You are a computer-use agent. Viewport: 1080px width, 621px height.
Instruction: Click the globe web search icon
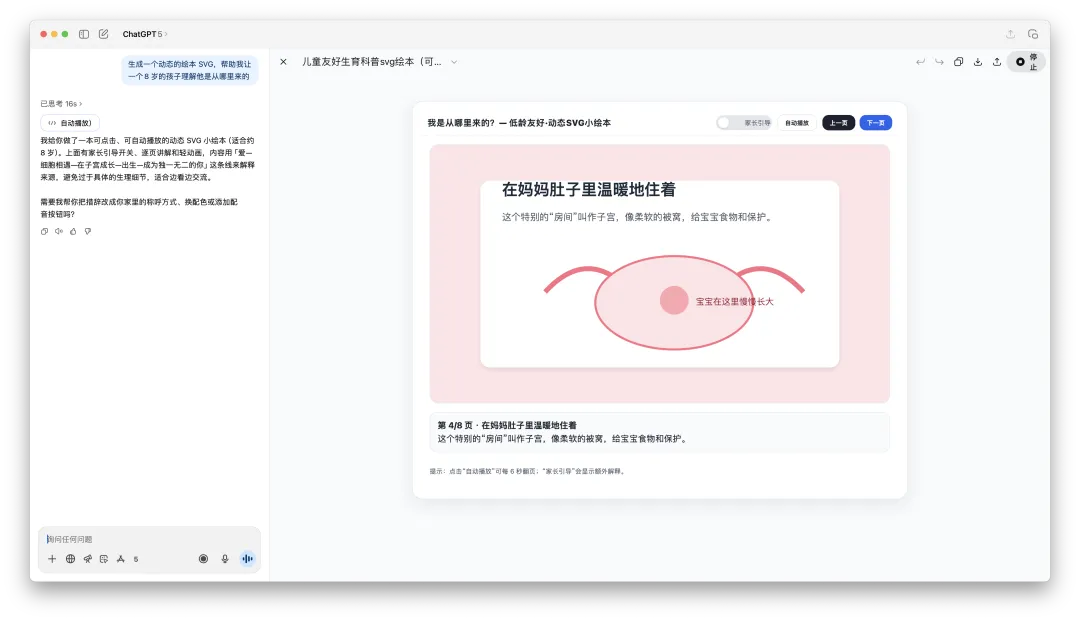(70, 559)
